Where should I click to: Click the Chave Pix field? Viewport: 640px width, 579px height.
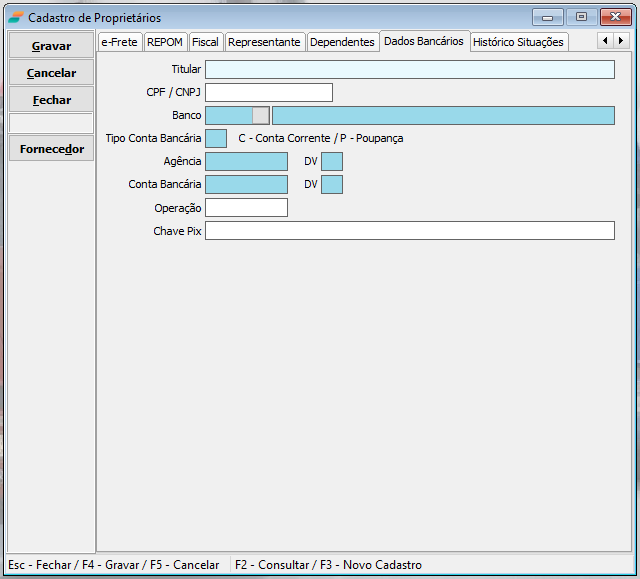point(409,231)
